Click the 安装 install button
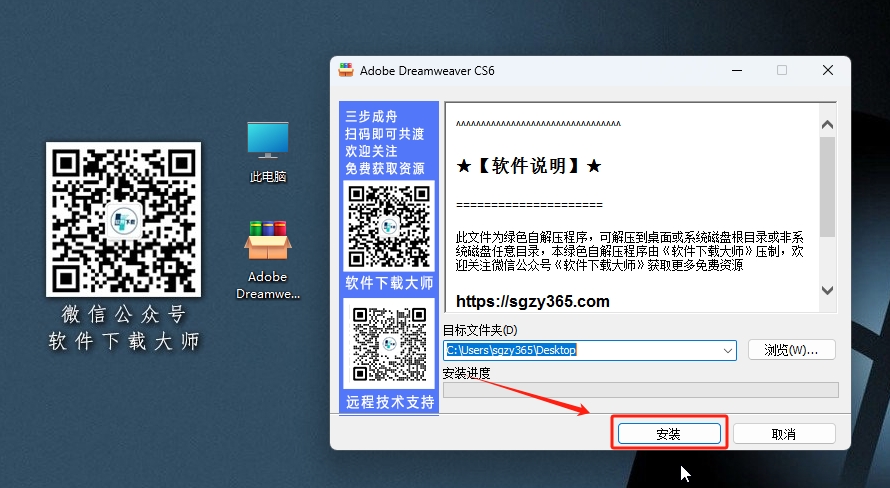The image size is (890, 488). click(x=669, y=434)
